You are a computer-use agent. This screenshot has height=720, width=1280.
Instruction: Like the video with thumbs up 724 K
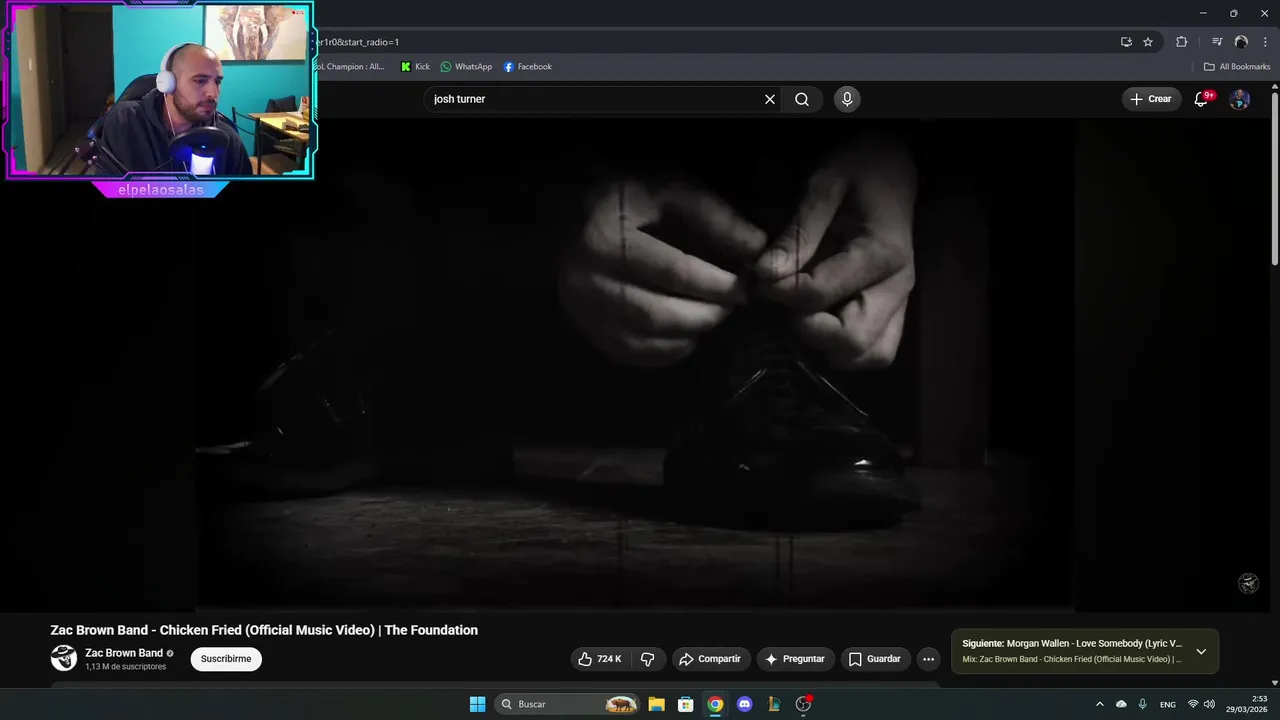tap(601, 659)
